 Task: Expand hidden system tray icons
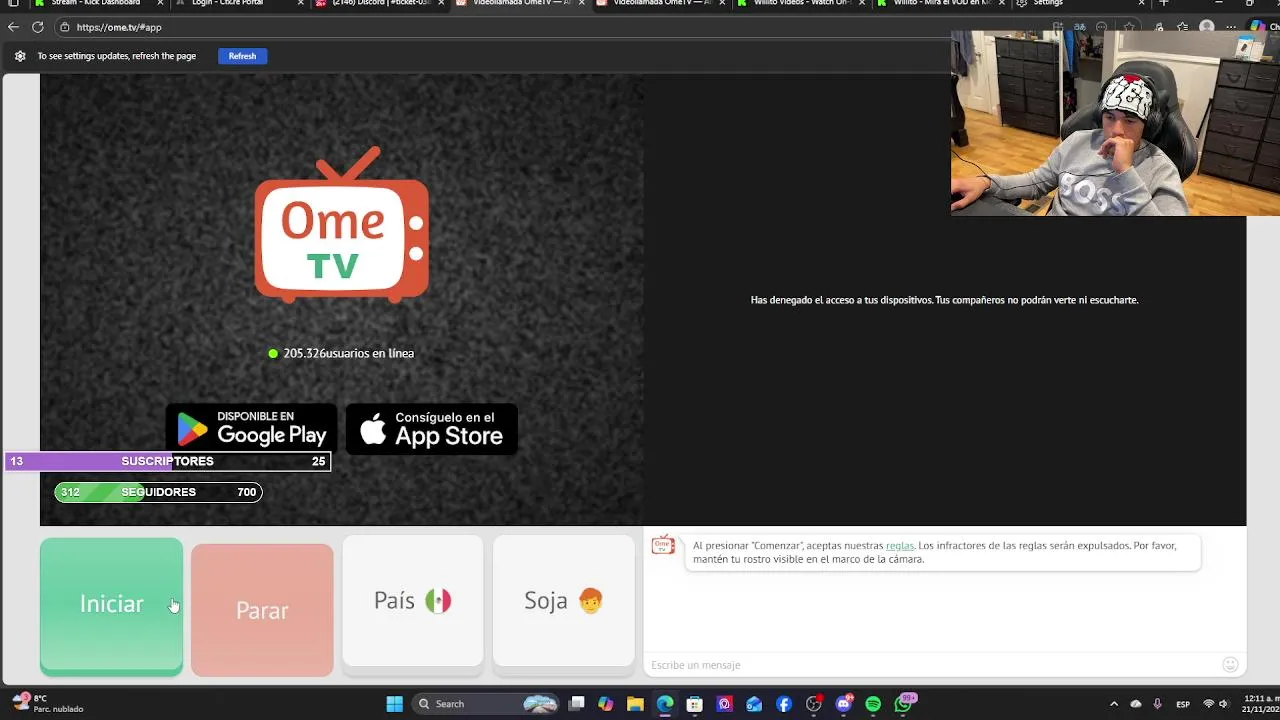(x=1114, y=704)
